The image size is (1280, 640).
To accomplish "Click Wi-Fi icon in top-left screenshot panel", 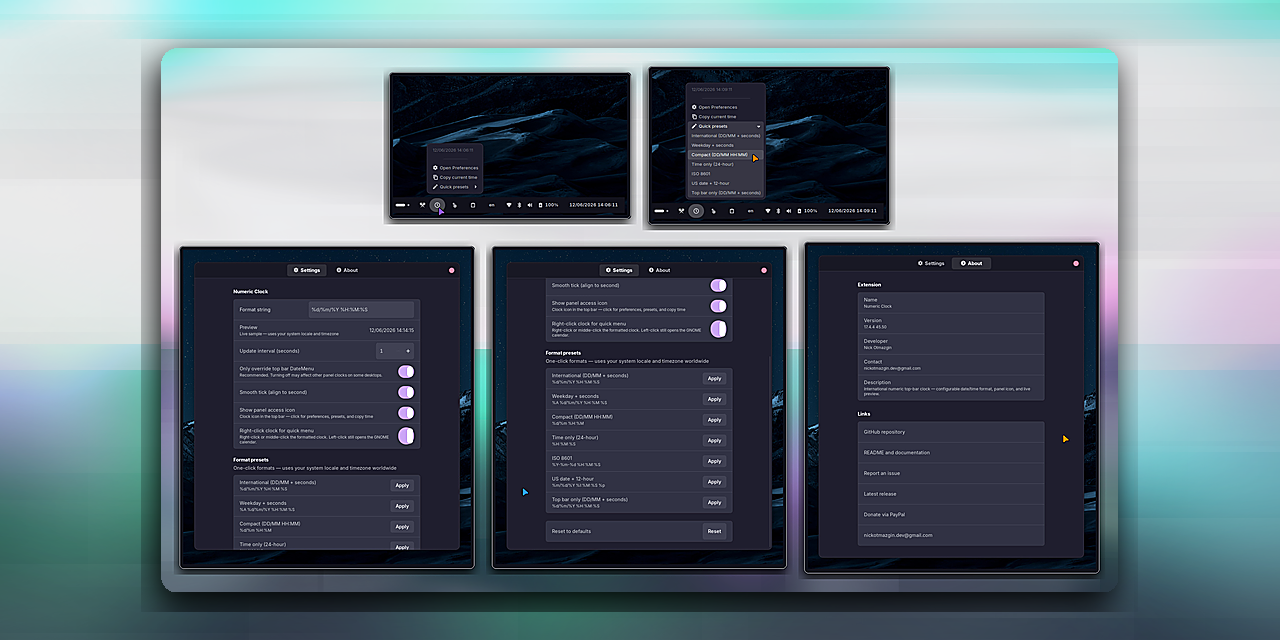I will point(509,205).
